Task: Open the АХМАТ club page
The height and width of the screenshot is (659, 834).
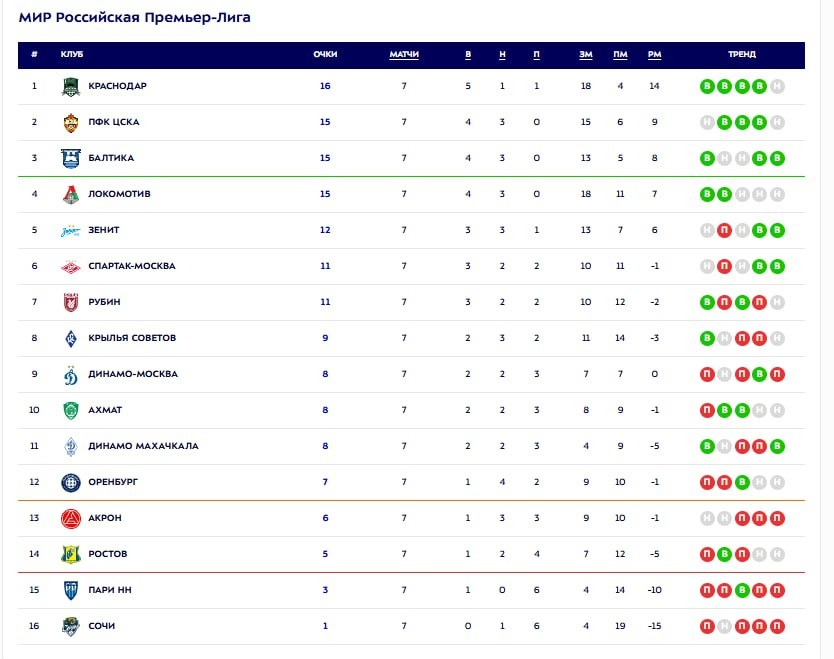Action: 105,410
